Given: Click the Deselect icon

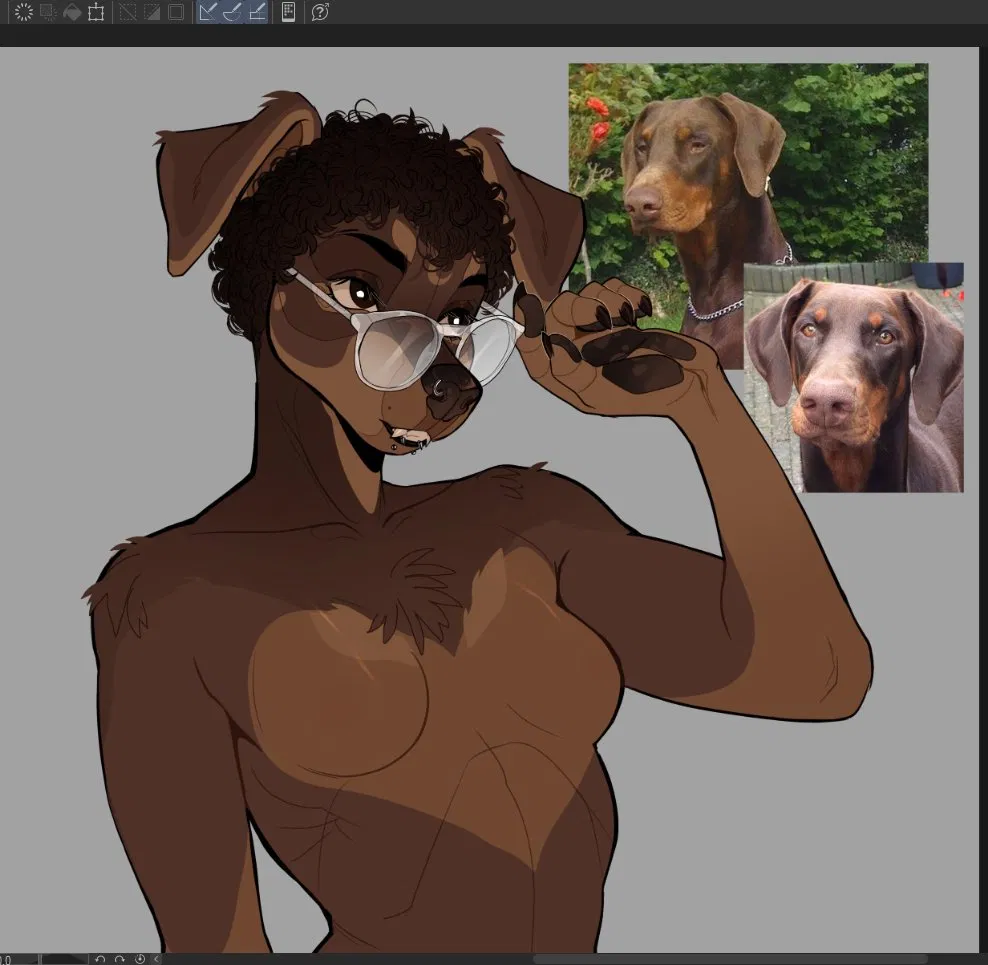Looking at the screenshot, I should tap(128, 12).
